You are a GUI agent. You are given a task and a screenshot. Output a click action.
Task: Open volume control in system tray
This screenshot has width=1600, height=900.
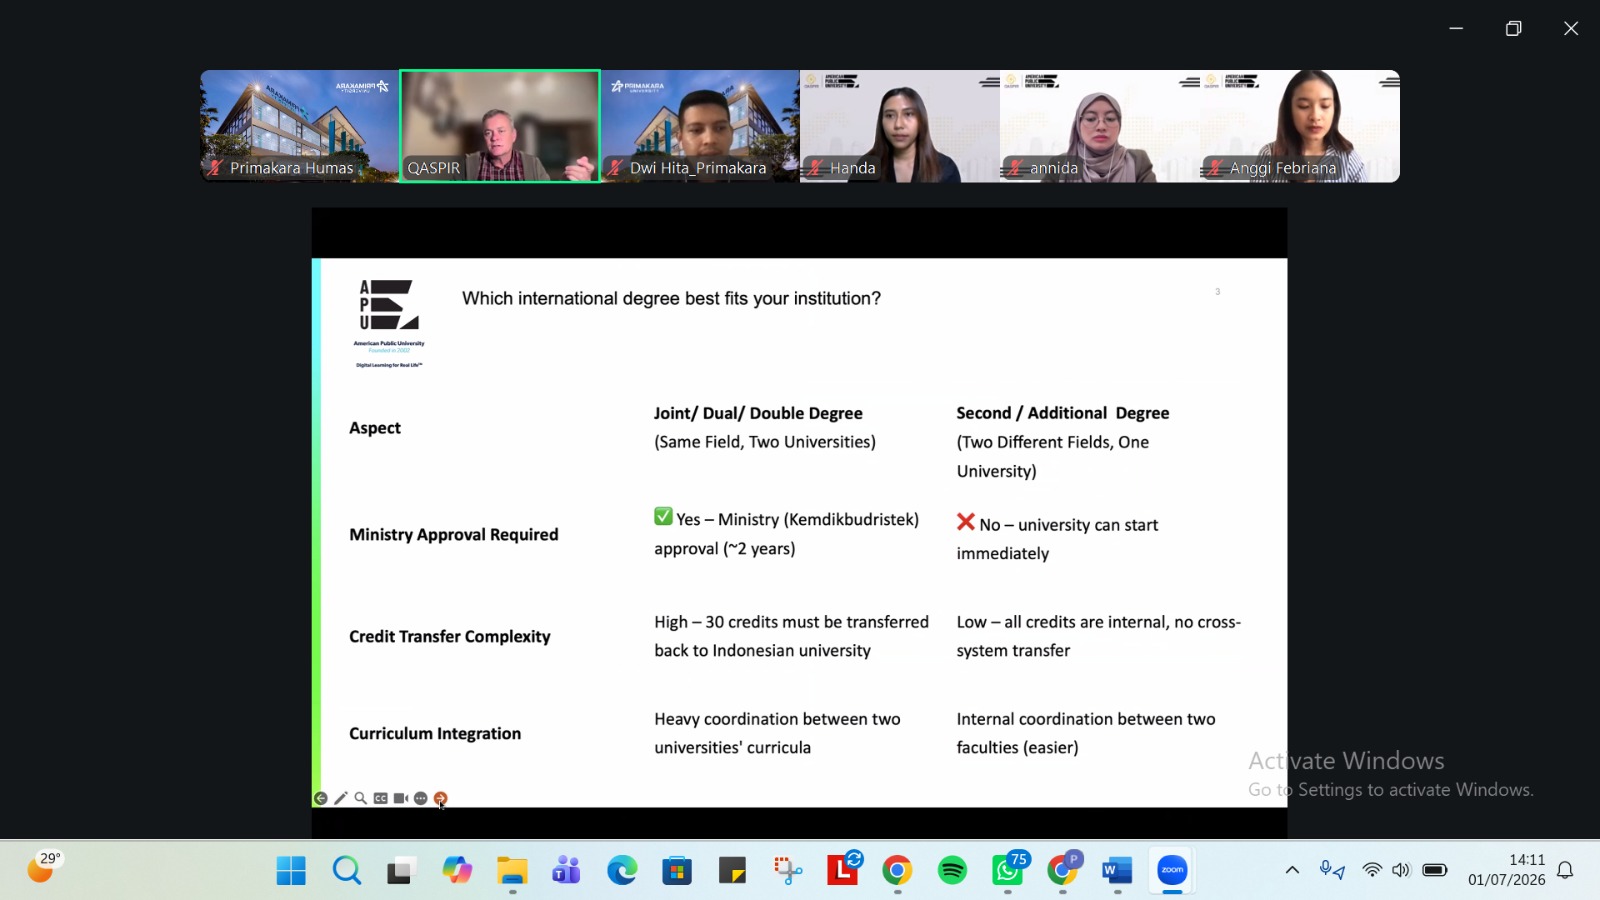[1401, 870]
